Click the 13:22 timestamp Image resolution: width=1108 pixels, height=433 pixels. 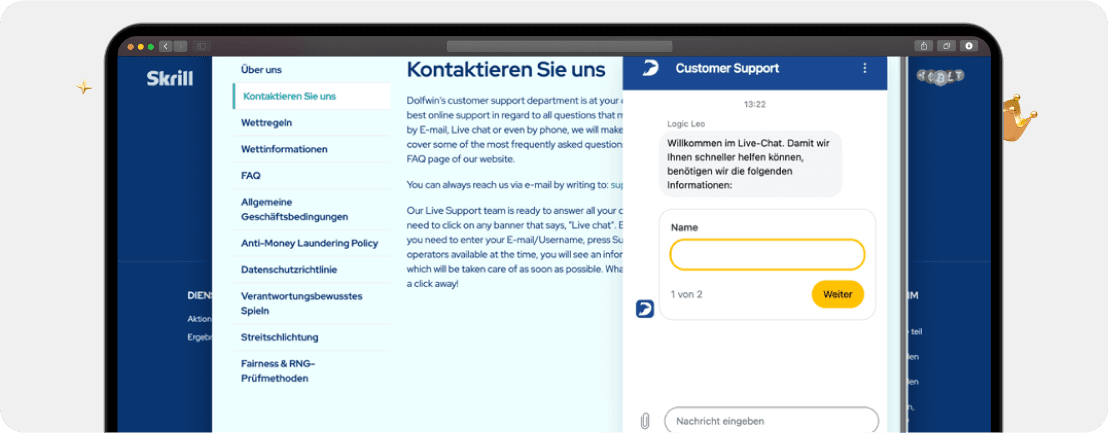(x=755, y=105)
